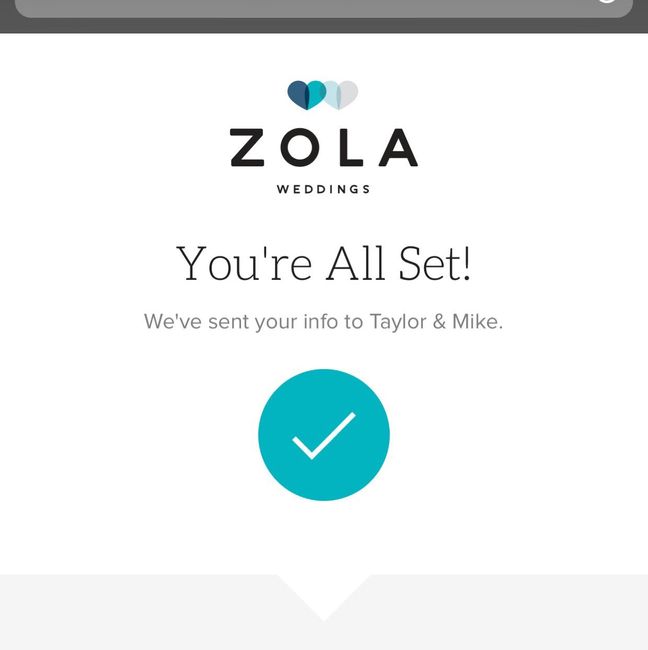Click the gray heart in Zola logo

click(x=348, y=95)
